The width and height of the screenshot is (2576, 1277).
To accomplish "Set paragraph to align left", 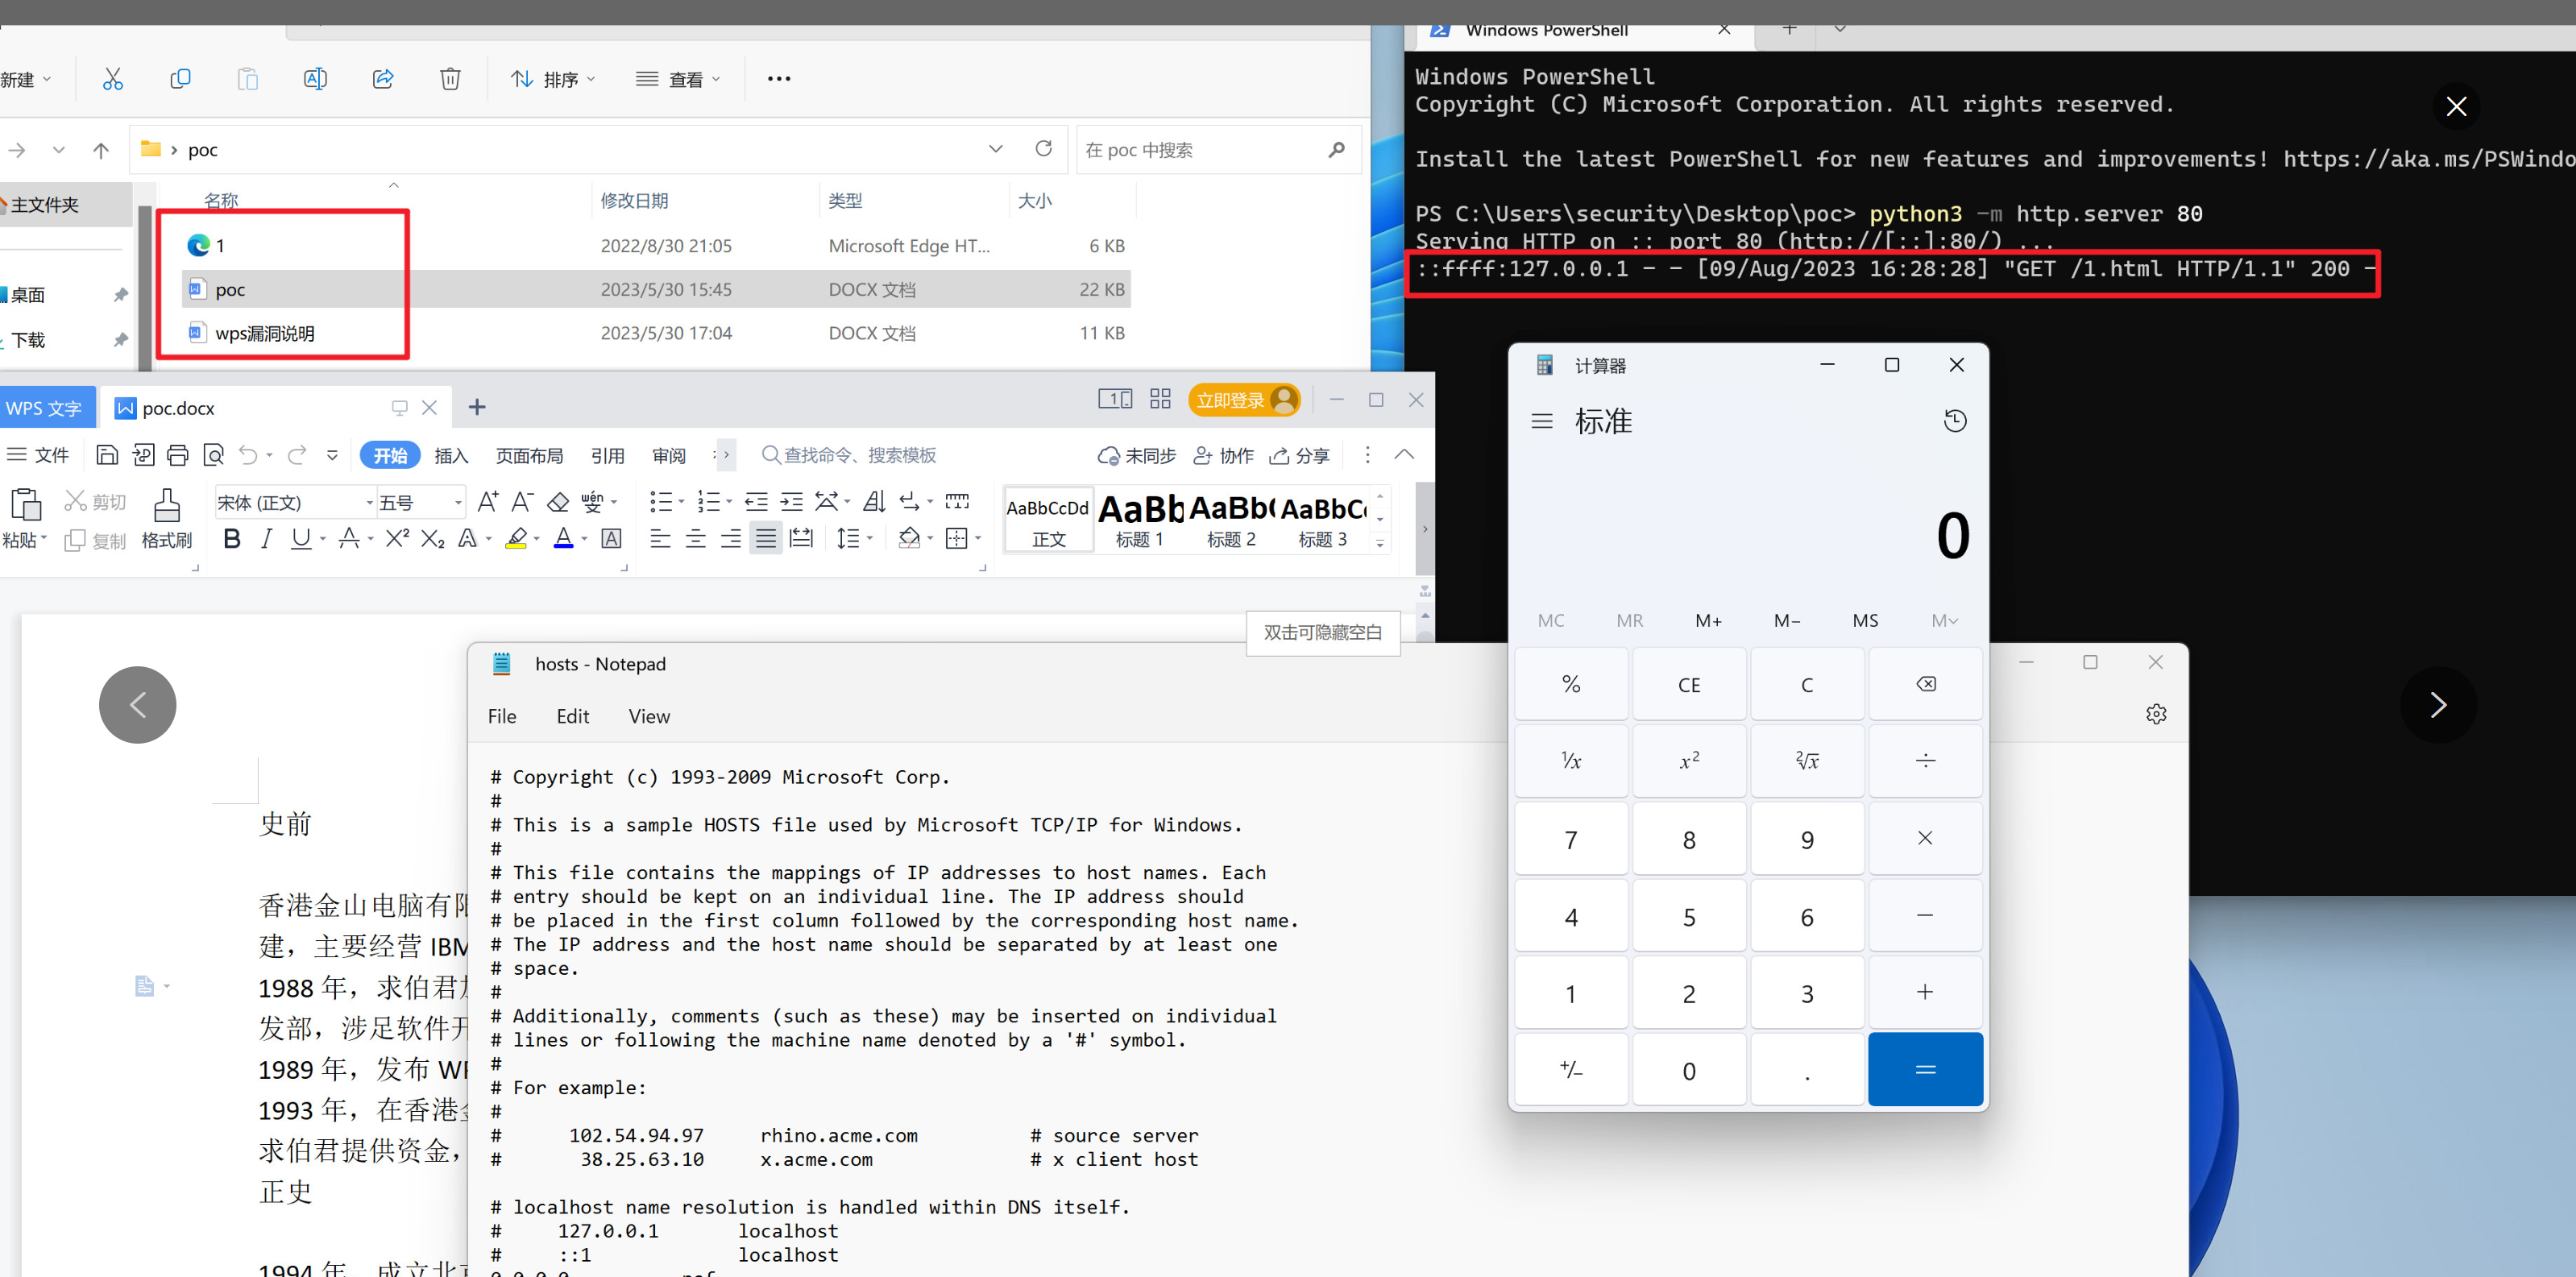I will [660, 539].
